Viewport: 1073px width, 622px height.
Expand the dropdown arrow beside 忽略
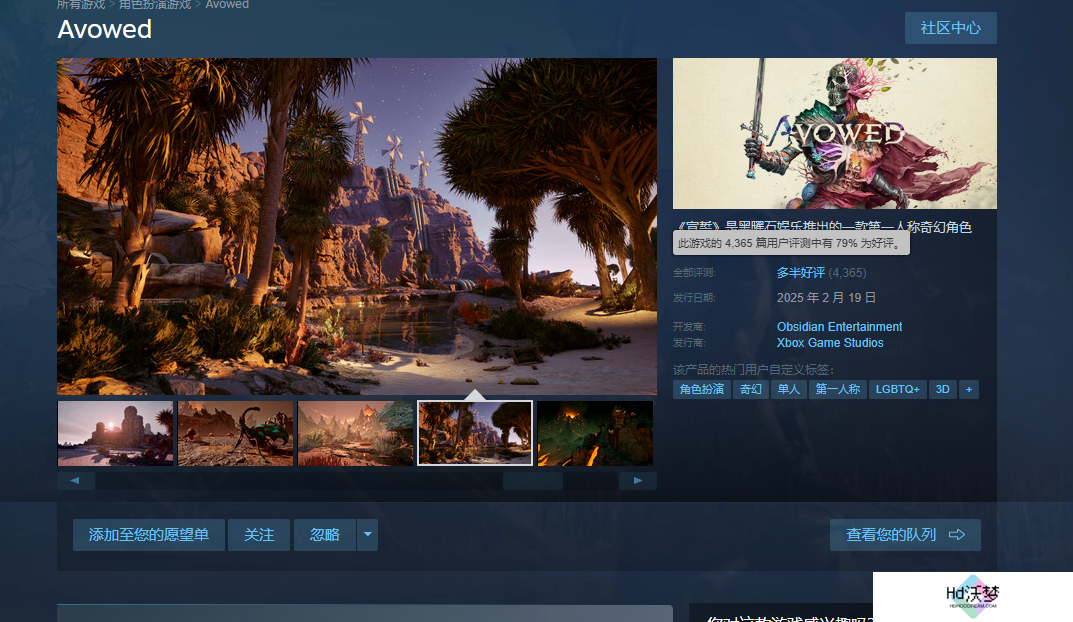pos(367,534)
